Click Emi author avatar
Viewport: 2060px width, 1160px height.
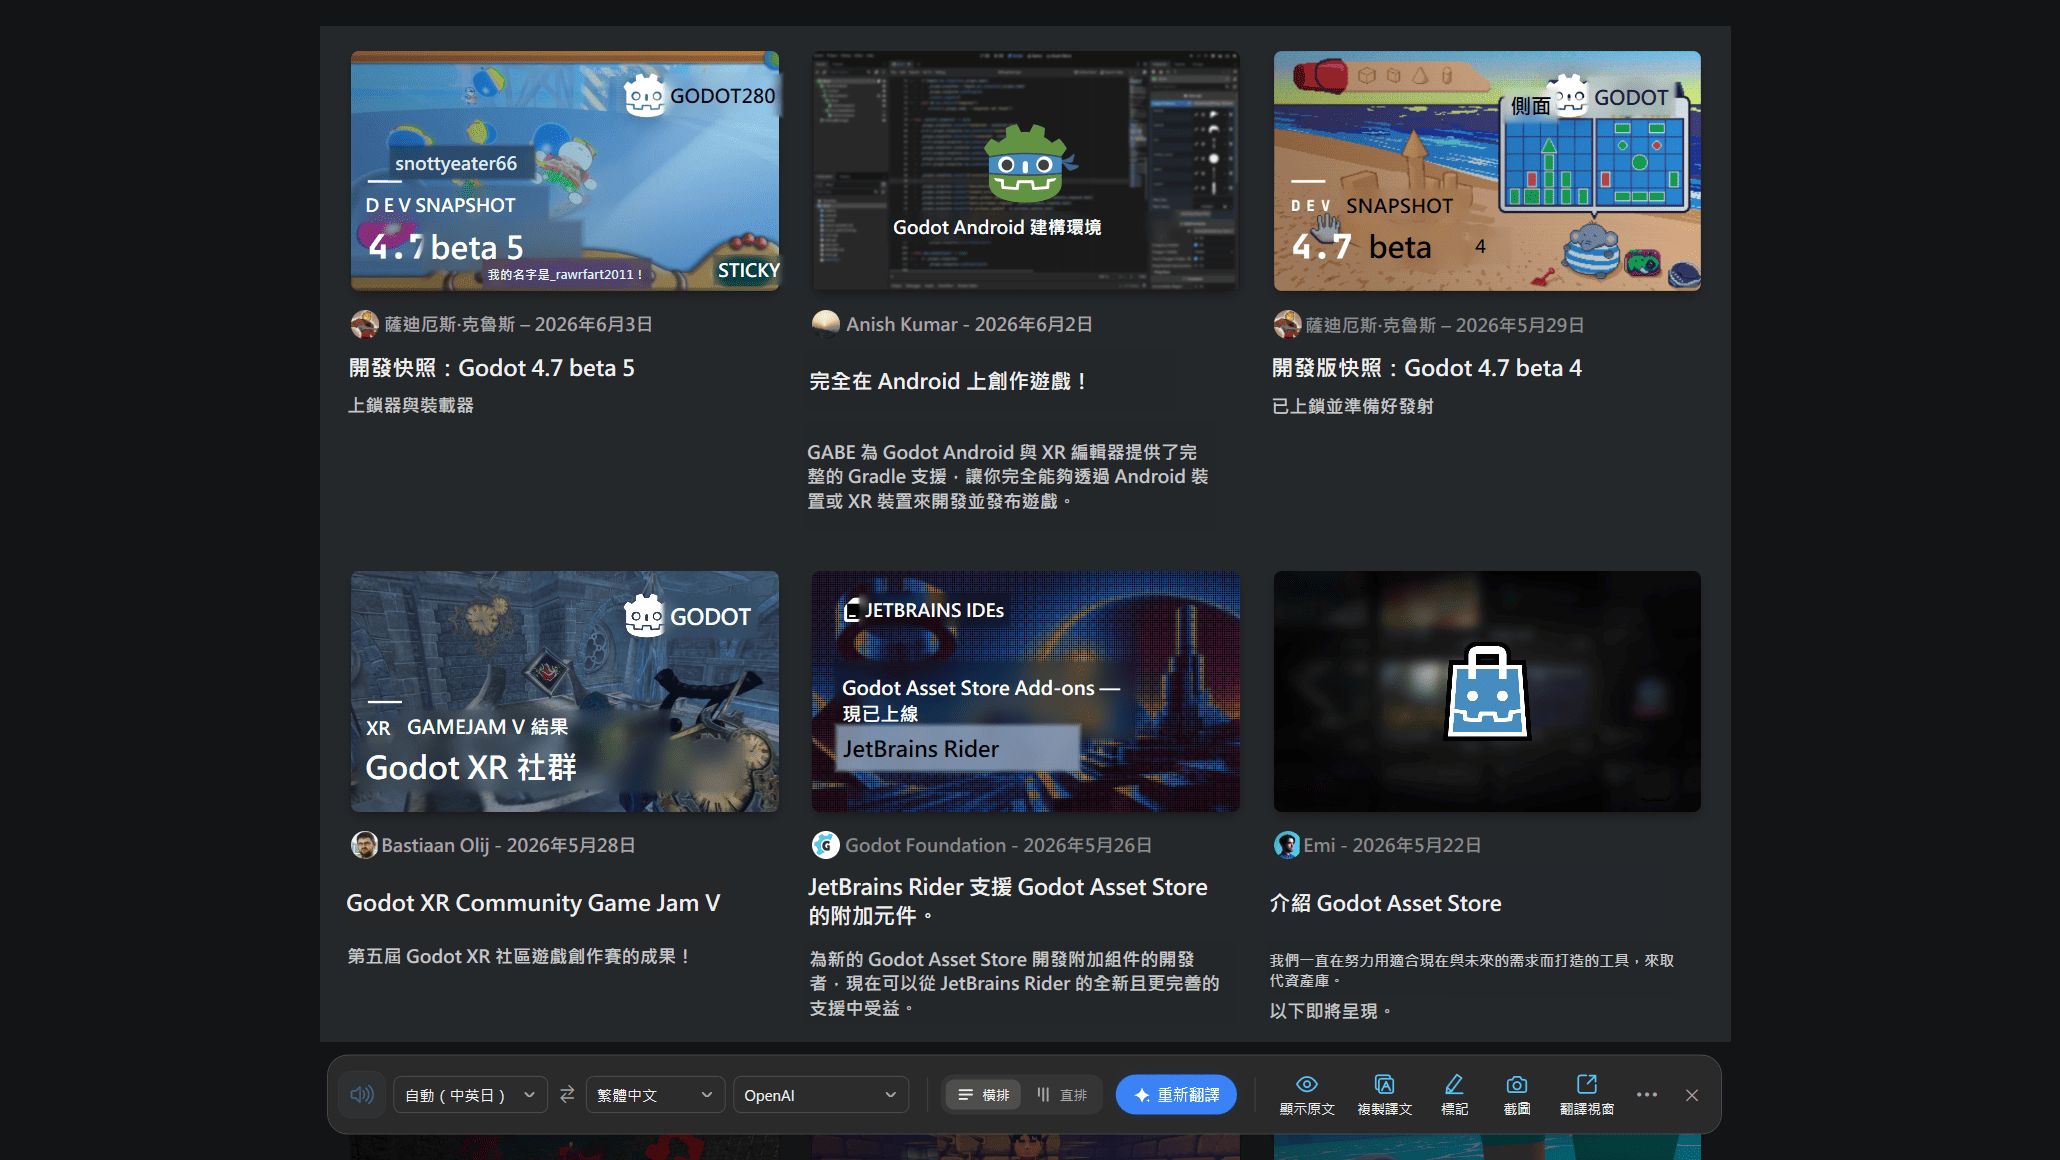click(1287, 845)
